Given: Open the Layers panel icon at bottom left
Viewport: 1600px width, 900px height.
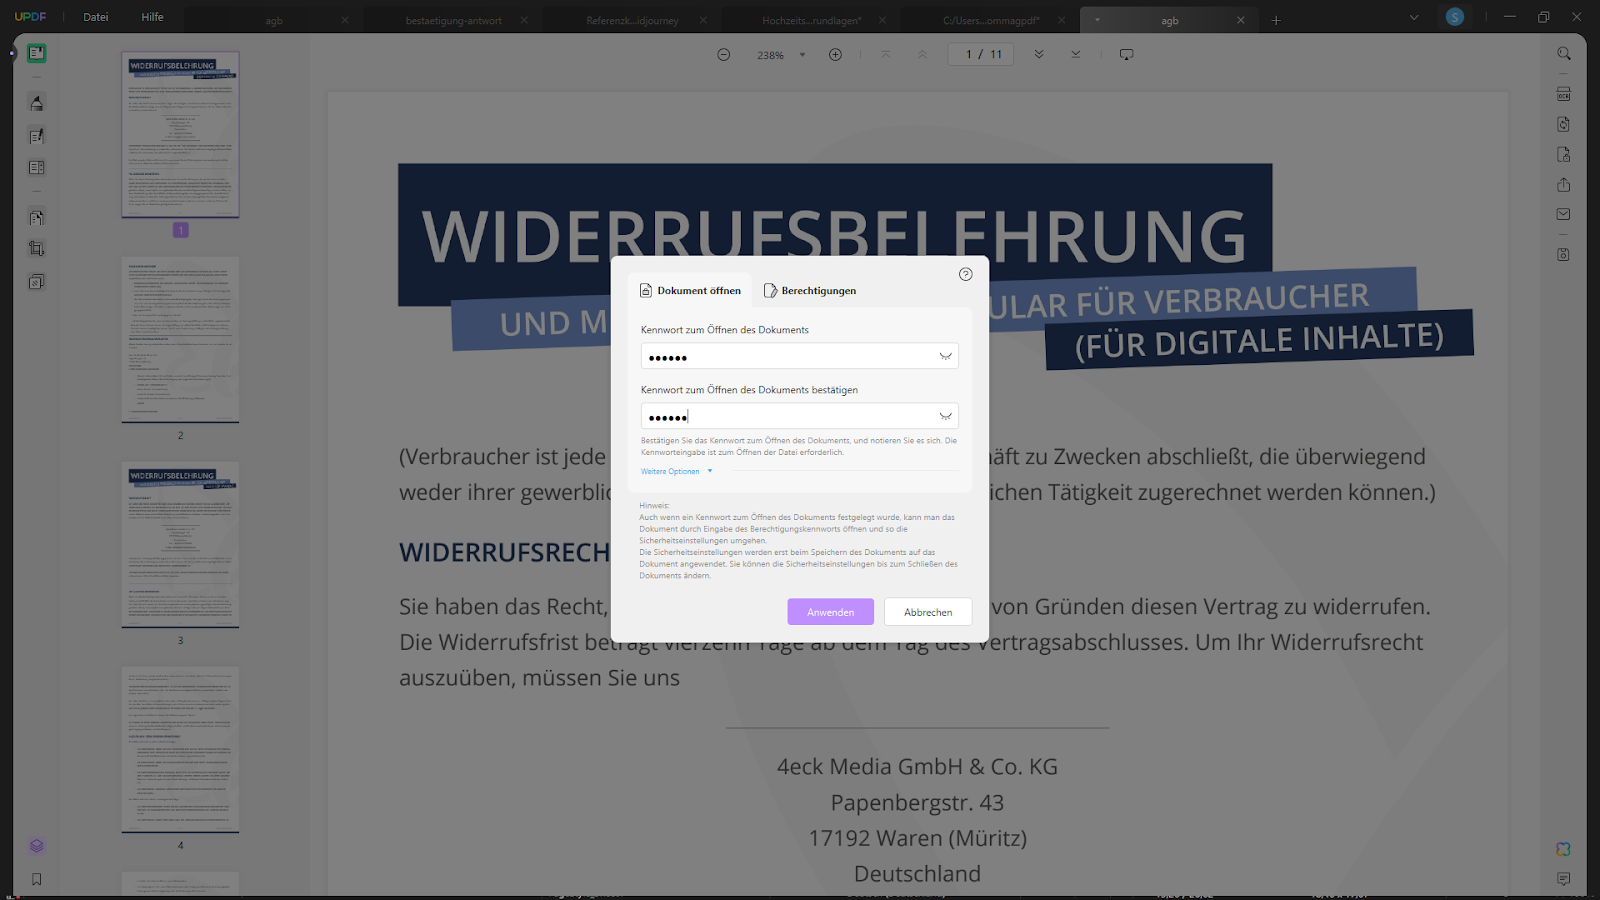Looking at the screenshot, I should coord(37,846).
